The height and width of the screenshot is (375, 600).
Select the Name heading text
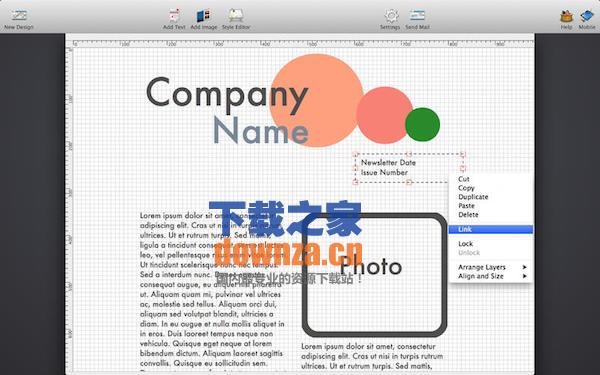[x=260, y=131]
